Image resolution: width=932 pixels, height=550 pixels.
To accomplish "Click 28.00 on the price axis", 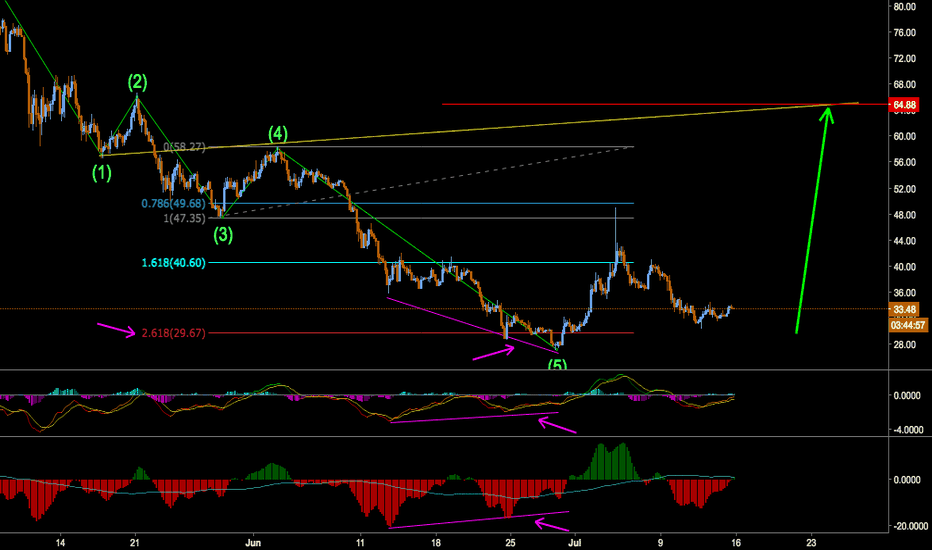I will [x=905, y=345].
